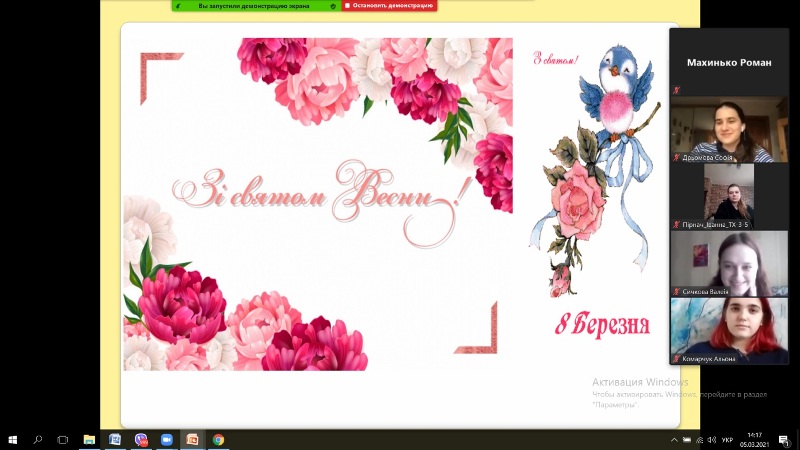
Task: Select Махинько Роман participant tile
Action: tap(729, 62)
